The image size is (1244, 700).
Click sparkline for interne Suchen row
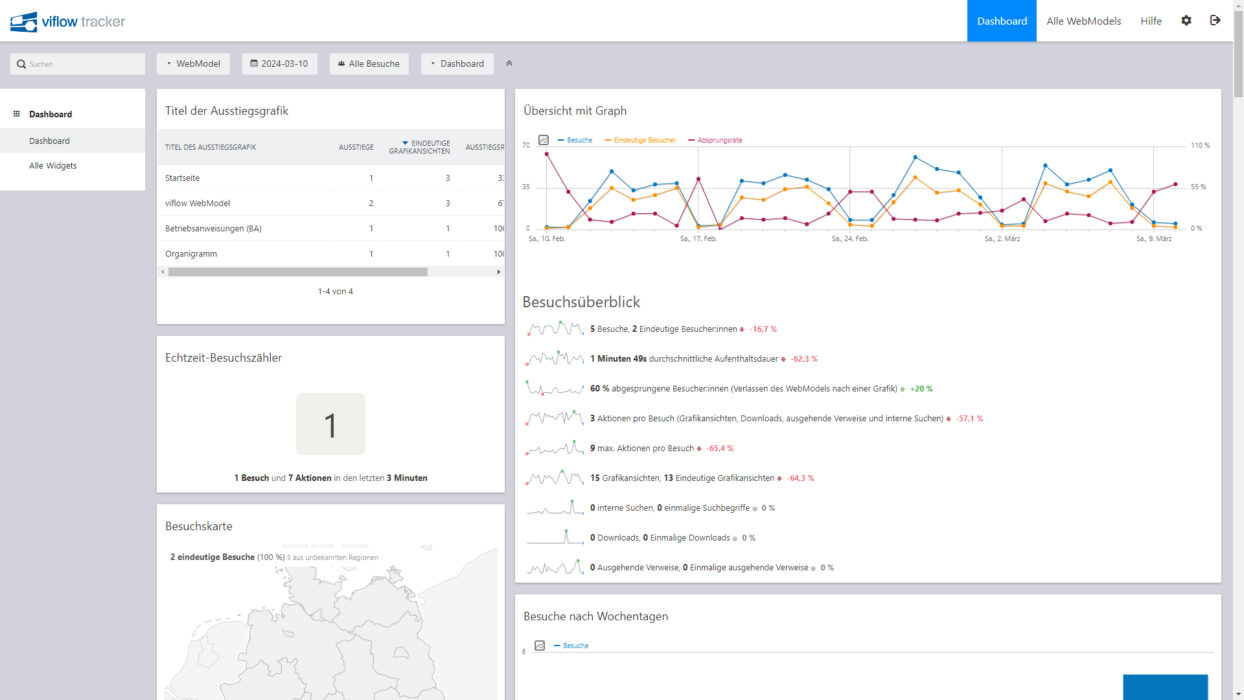click(555, 508)
